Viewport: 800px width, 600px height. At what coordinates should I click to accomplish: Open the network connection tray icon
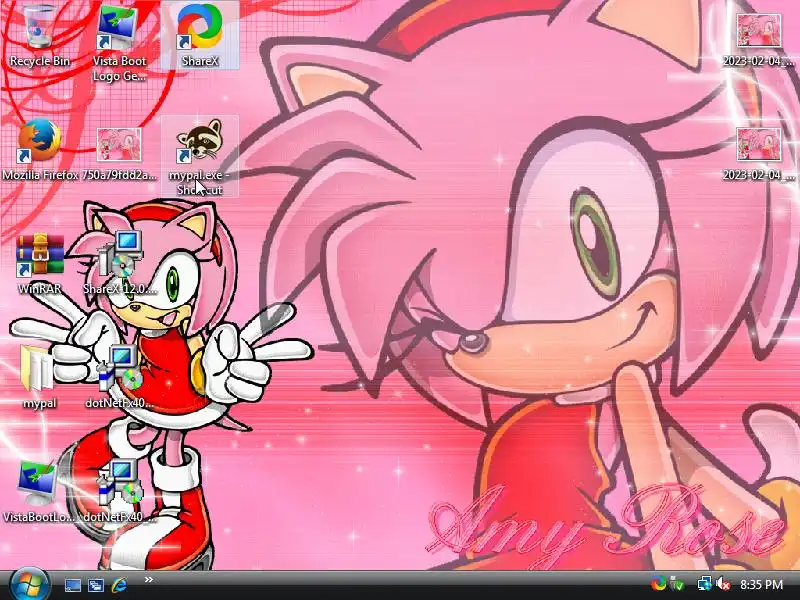(704, 583)
